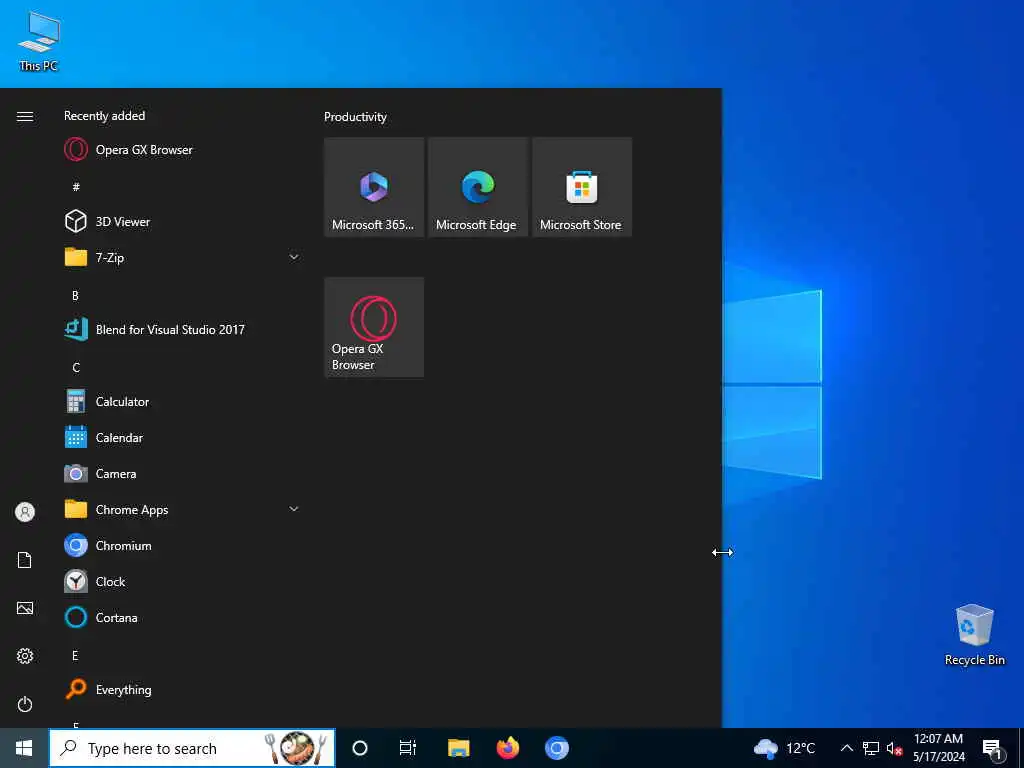Open the network status tray icon
The width and height of the screenshot is (1024, 768).
click(871, 748)
